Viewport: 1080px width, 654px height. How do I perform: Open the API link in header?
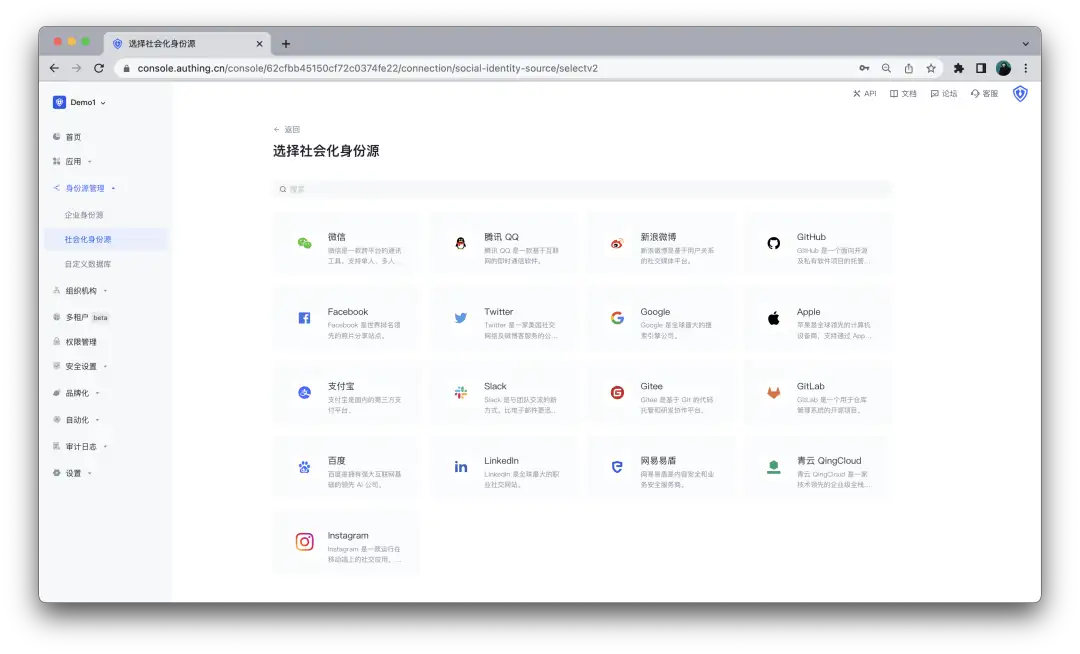click(x=864, y=94)
